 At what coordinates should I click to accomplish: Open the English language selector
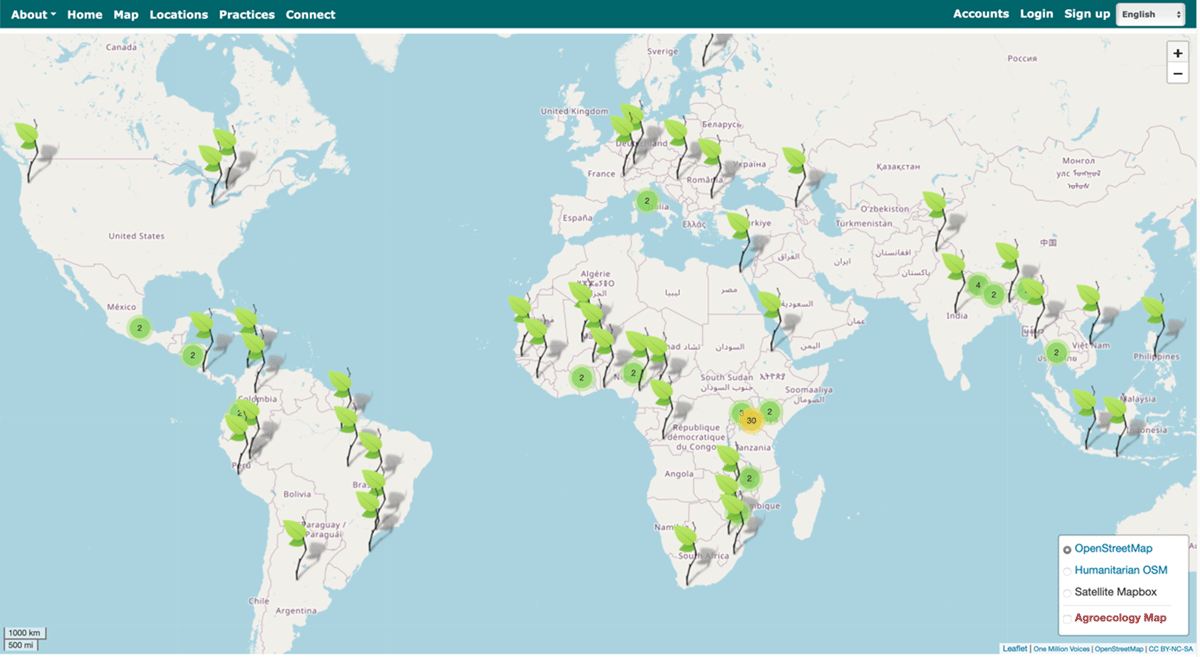click(x=1150, y=14)
